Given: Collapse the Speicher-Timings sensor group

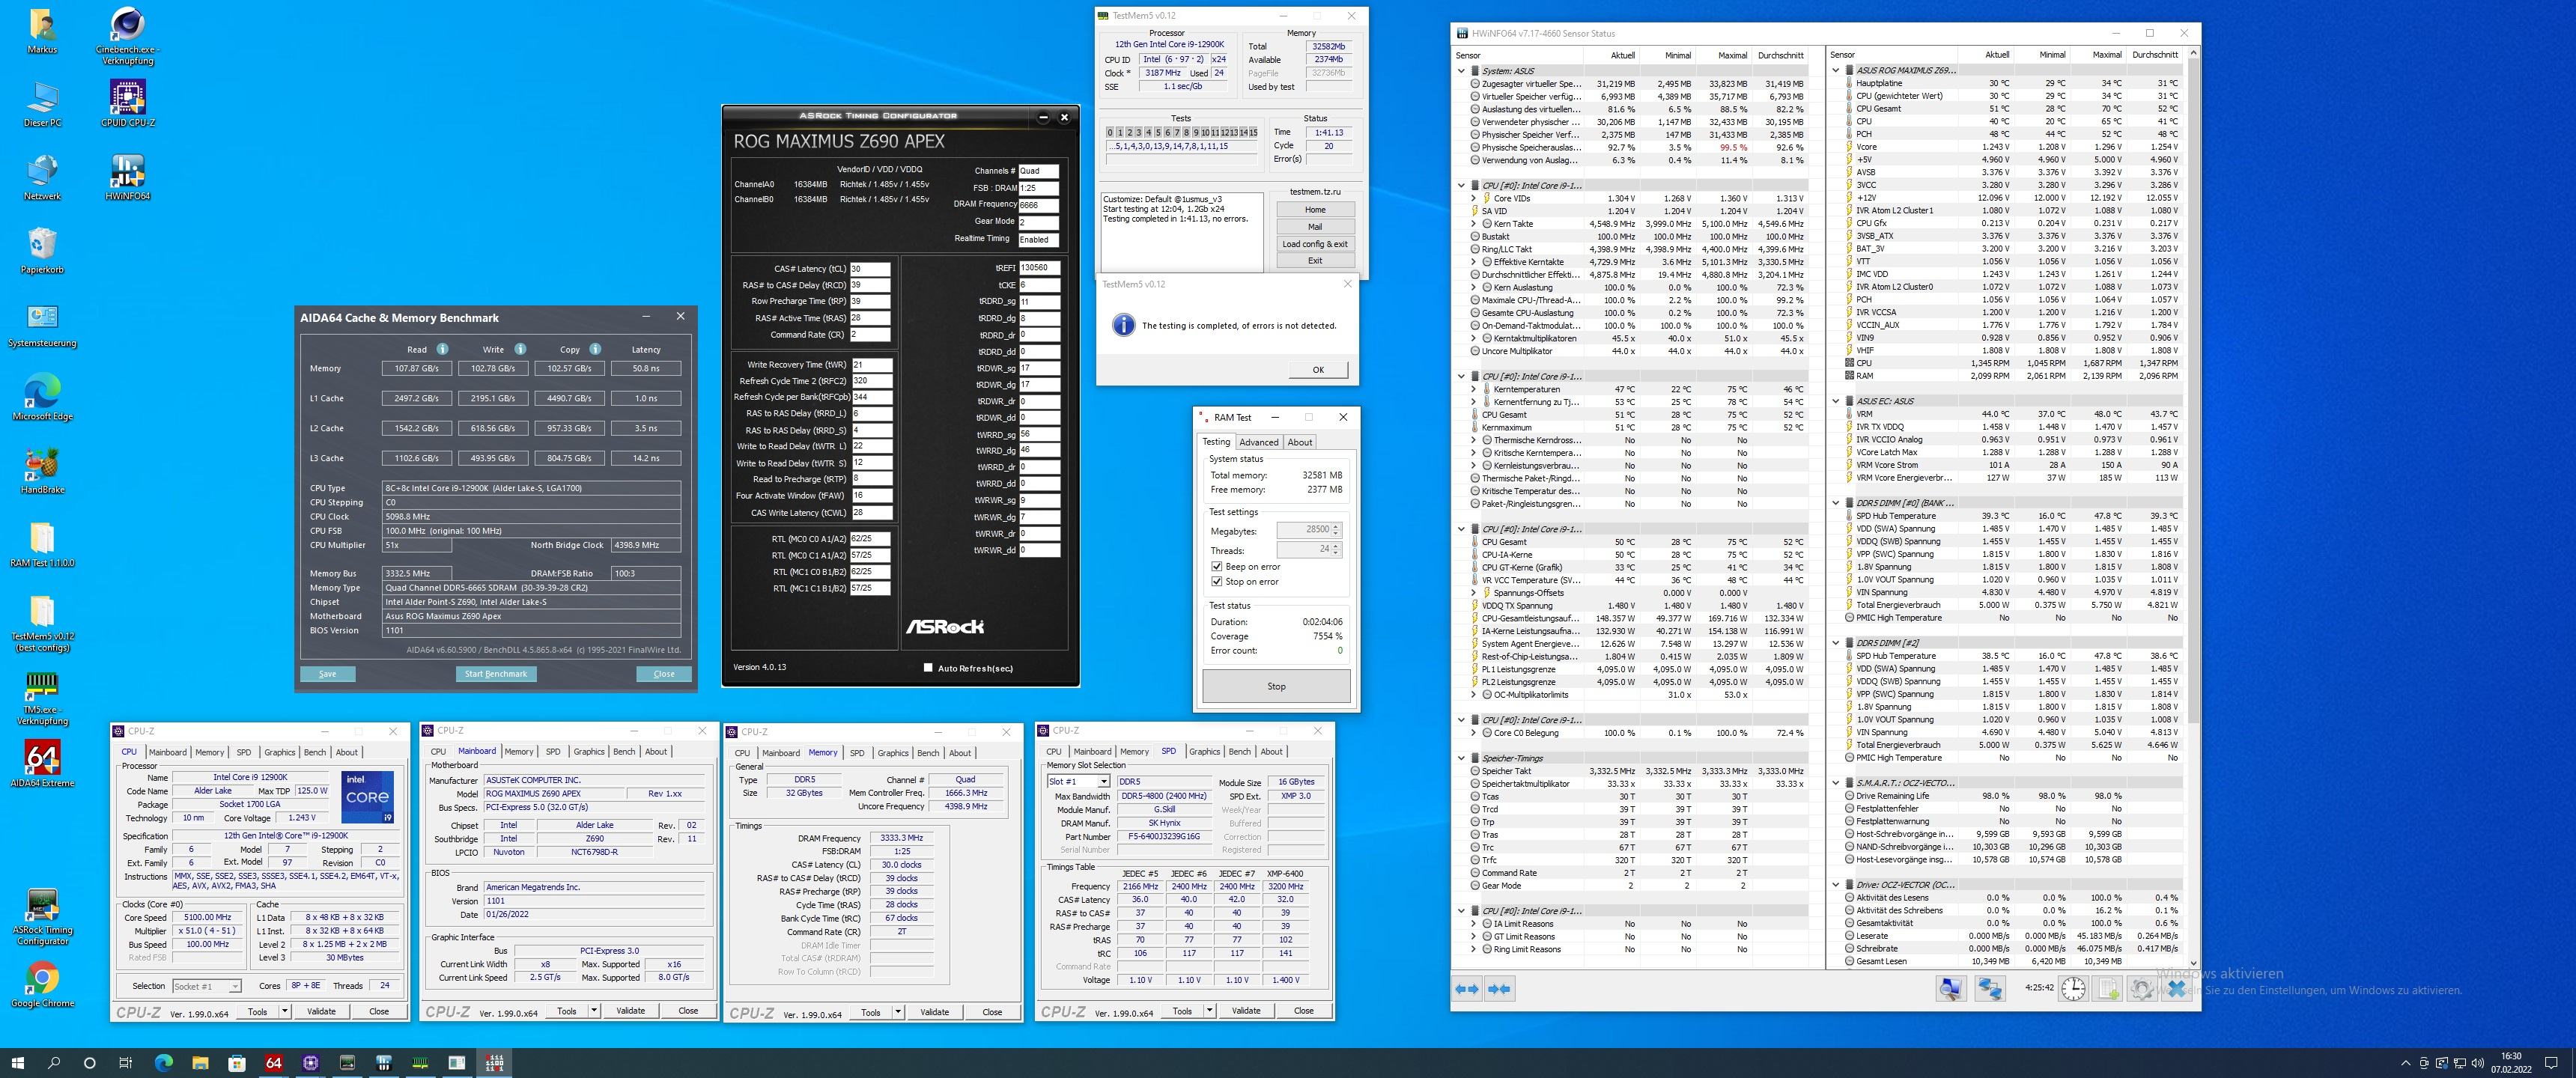Looking at the screenshot, I should (x=1461, y=758).
